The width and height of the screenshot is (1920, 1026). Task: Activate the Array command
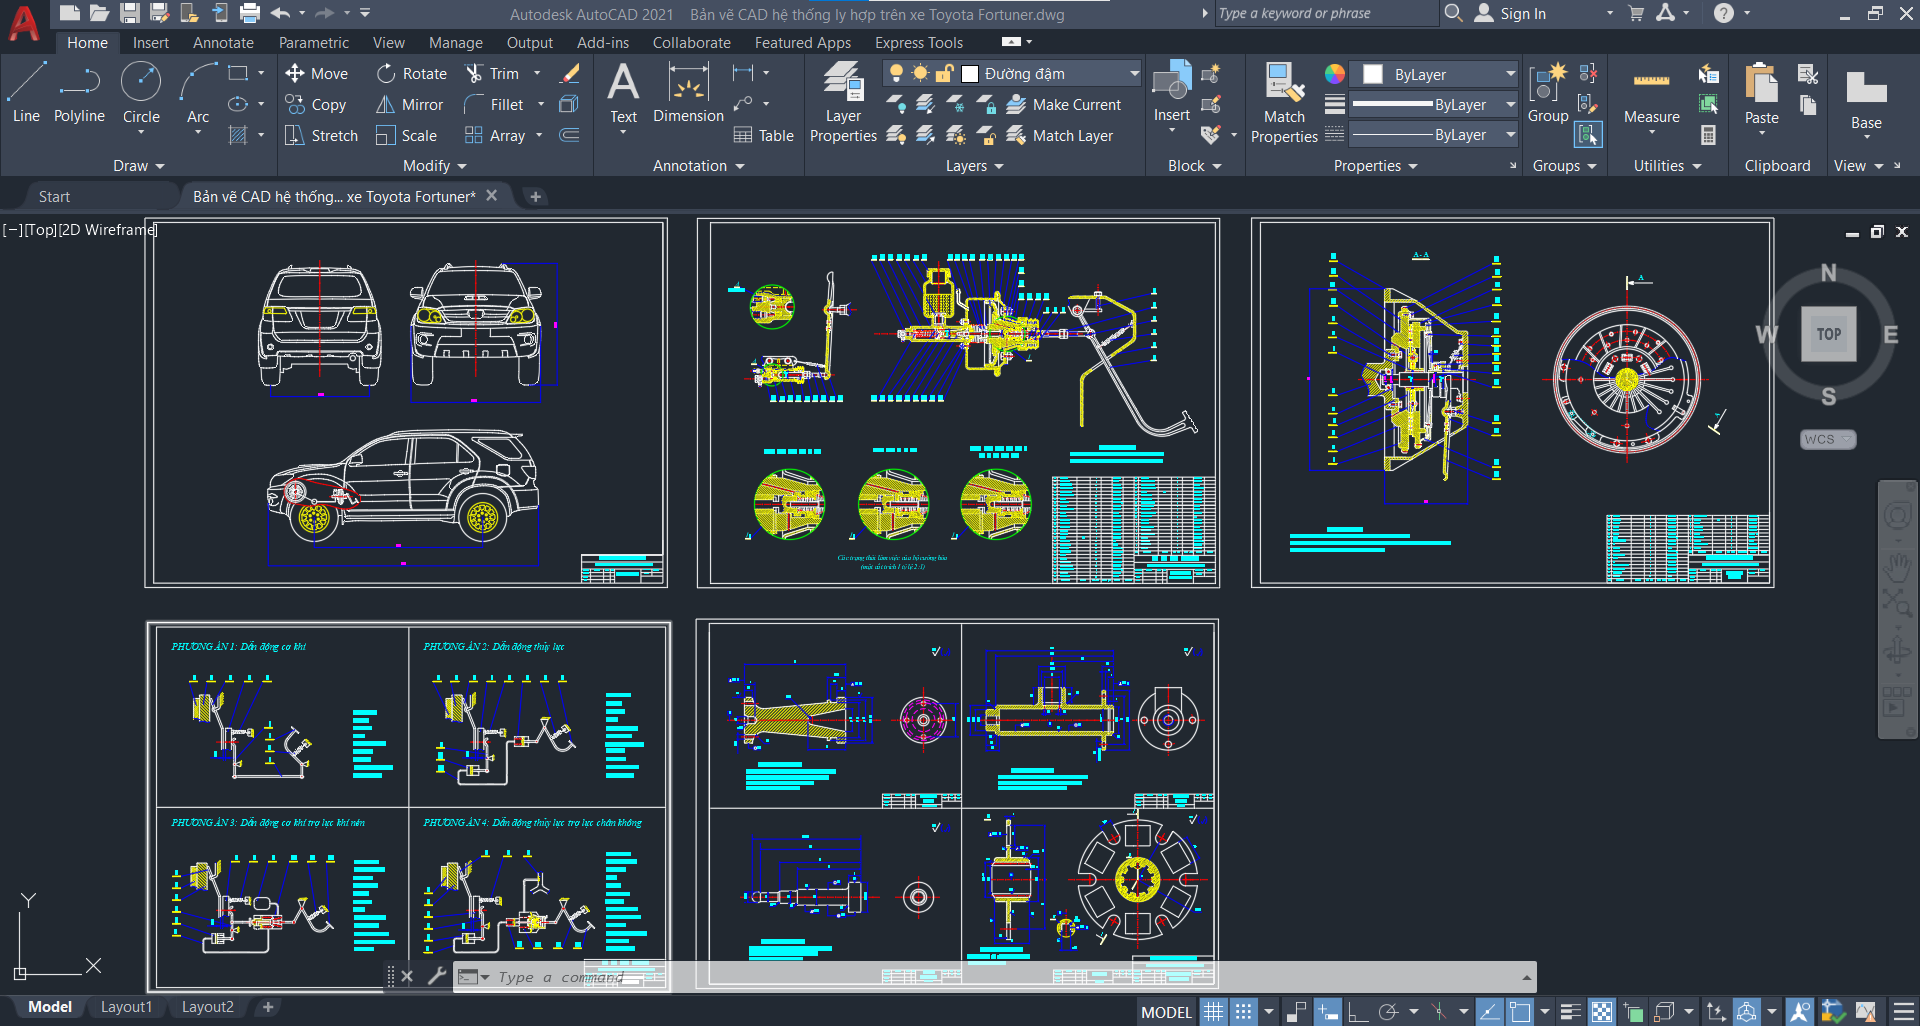point(495,135)
